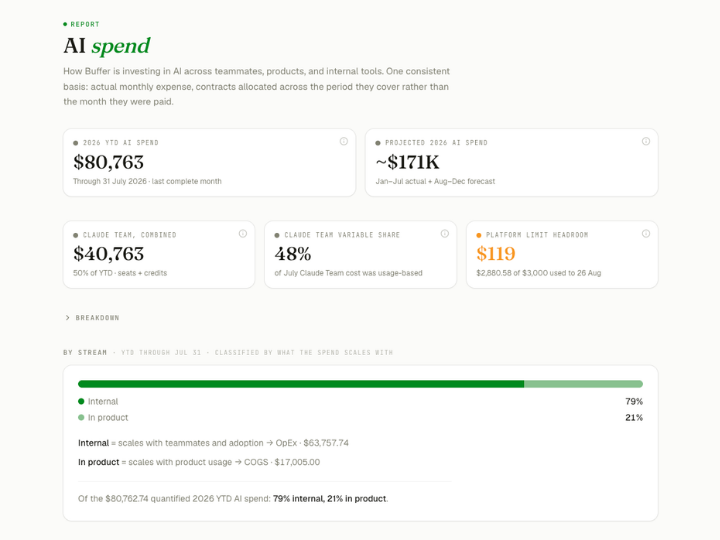The width and height of the screenshot is (720, 540).
Task: Click info icon on 2026 YTD AI Spend card
Action: click(x=343, y=141)
